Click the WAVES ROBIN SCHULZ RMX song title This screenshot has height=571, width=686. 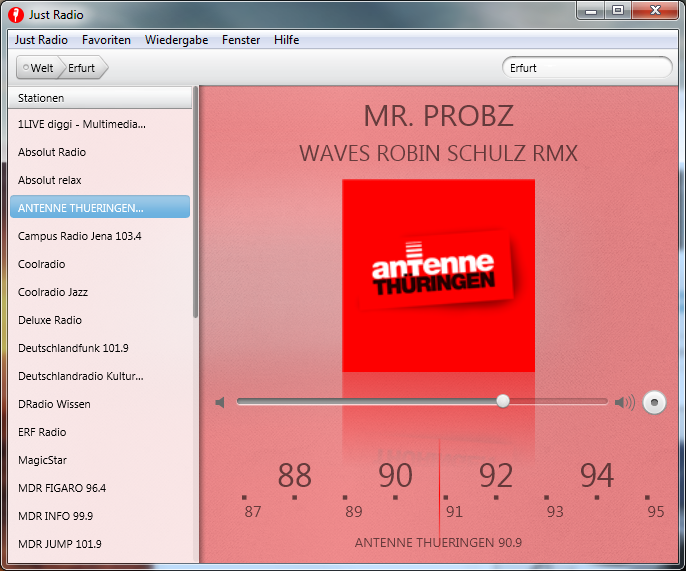coord(438,154)
